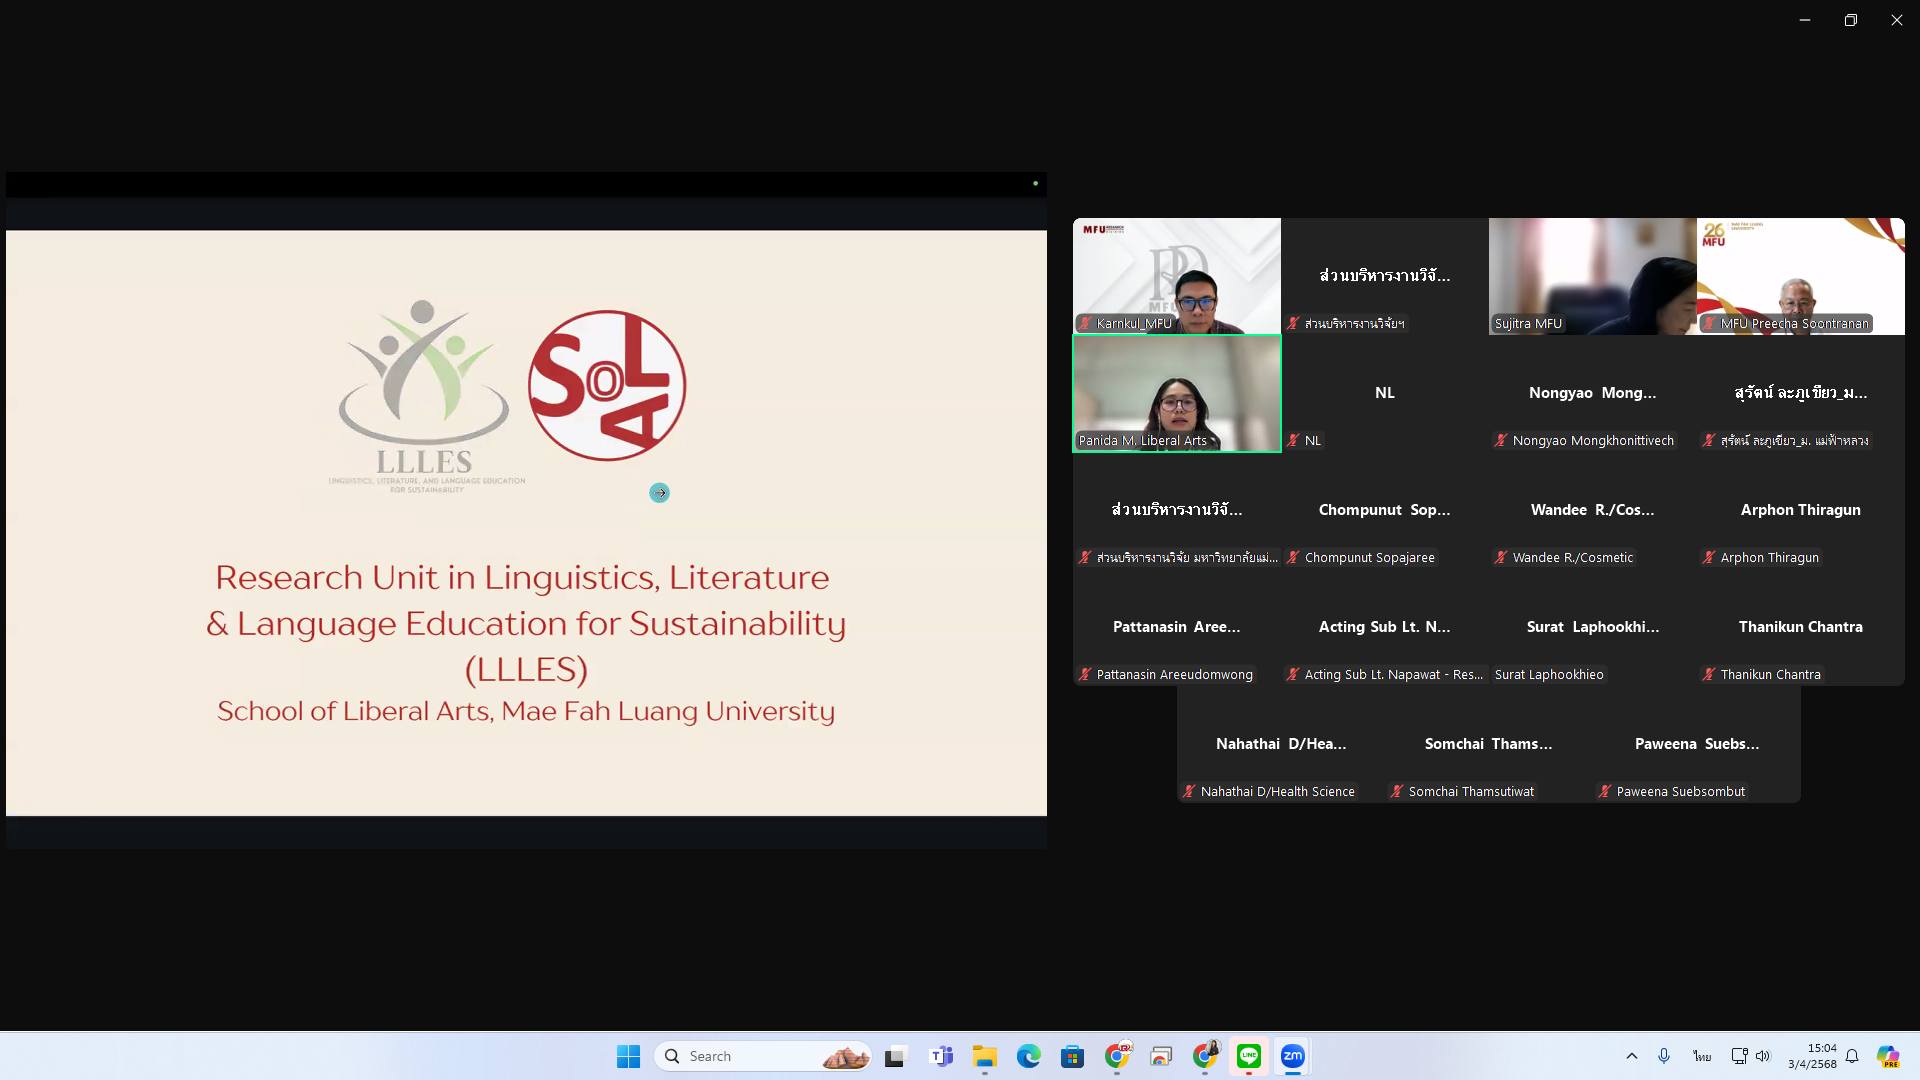Select Panida M. Liberal Arts video tile

pos(1177,393)
